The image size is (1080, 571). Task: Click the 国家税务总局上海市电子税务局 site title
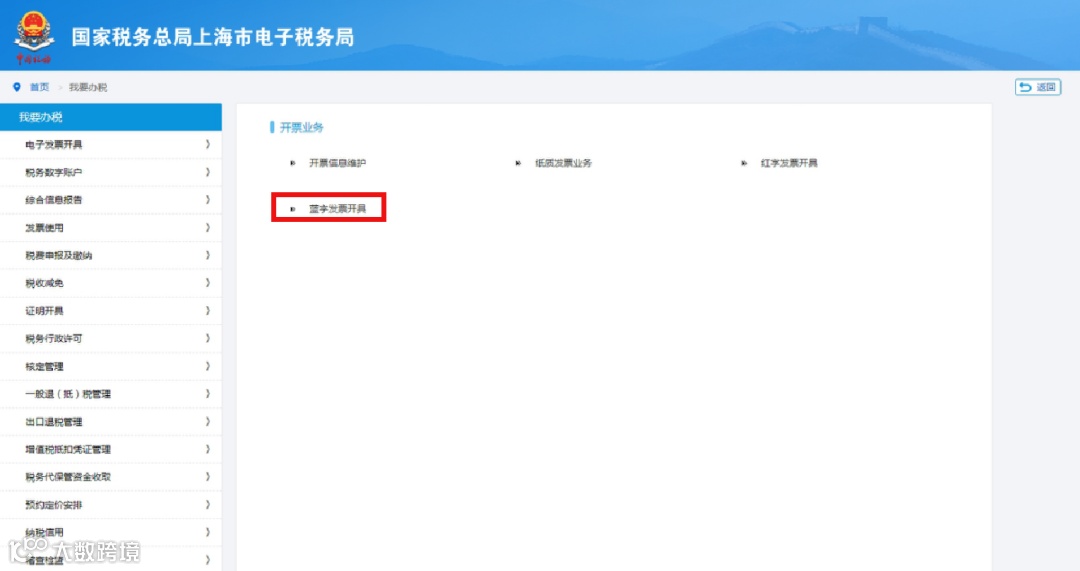tap(213, 37)
